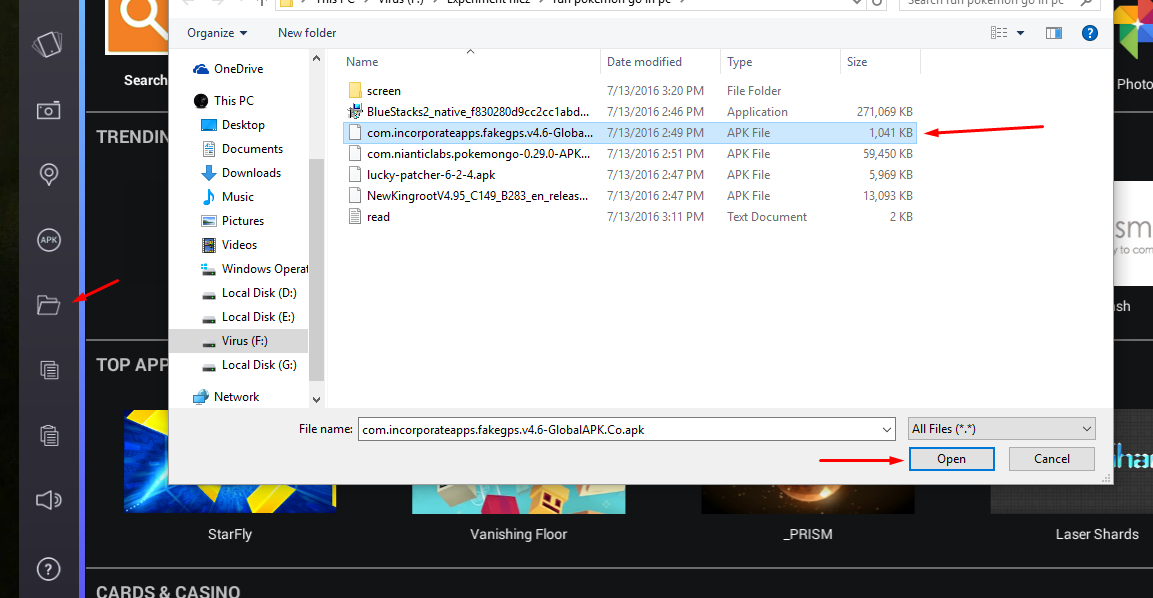Click the File name input field
This screenshot has height=598, width=1153.
tap(618, 430)
